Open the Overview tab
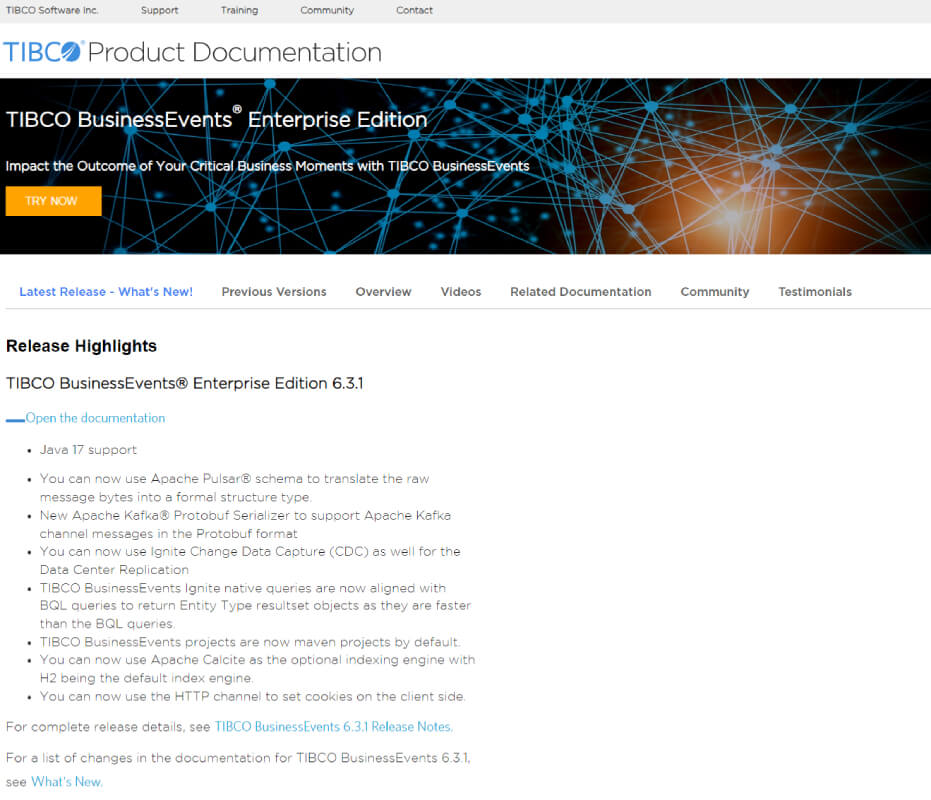The image size is (931, 800). coord(383,292)
